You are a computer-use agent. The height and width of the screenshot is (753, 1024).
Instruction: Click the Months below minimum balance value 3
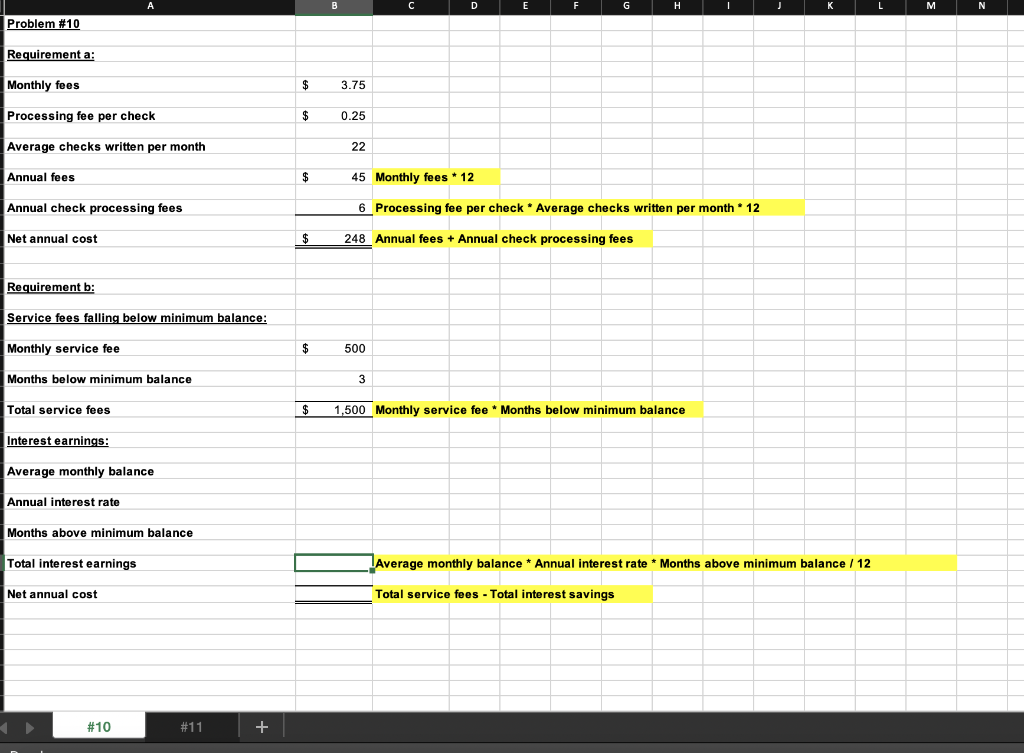(334, 379)
